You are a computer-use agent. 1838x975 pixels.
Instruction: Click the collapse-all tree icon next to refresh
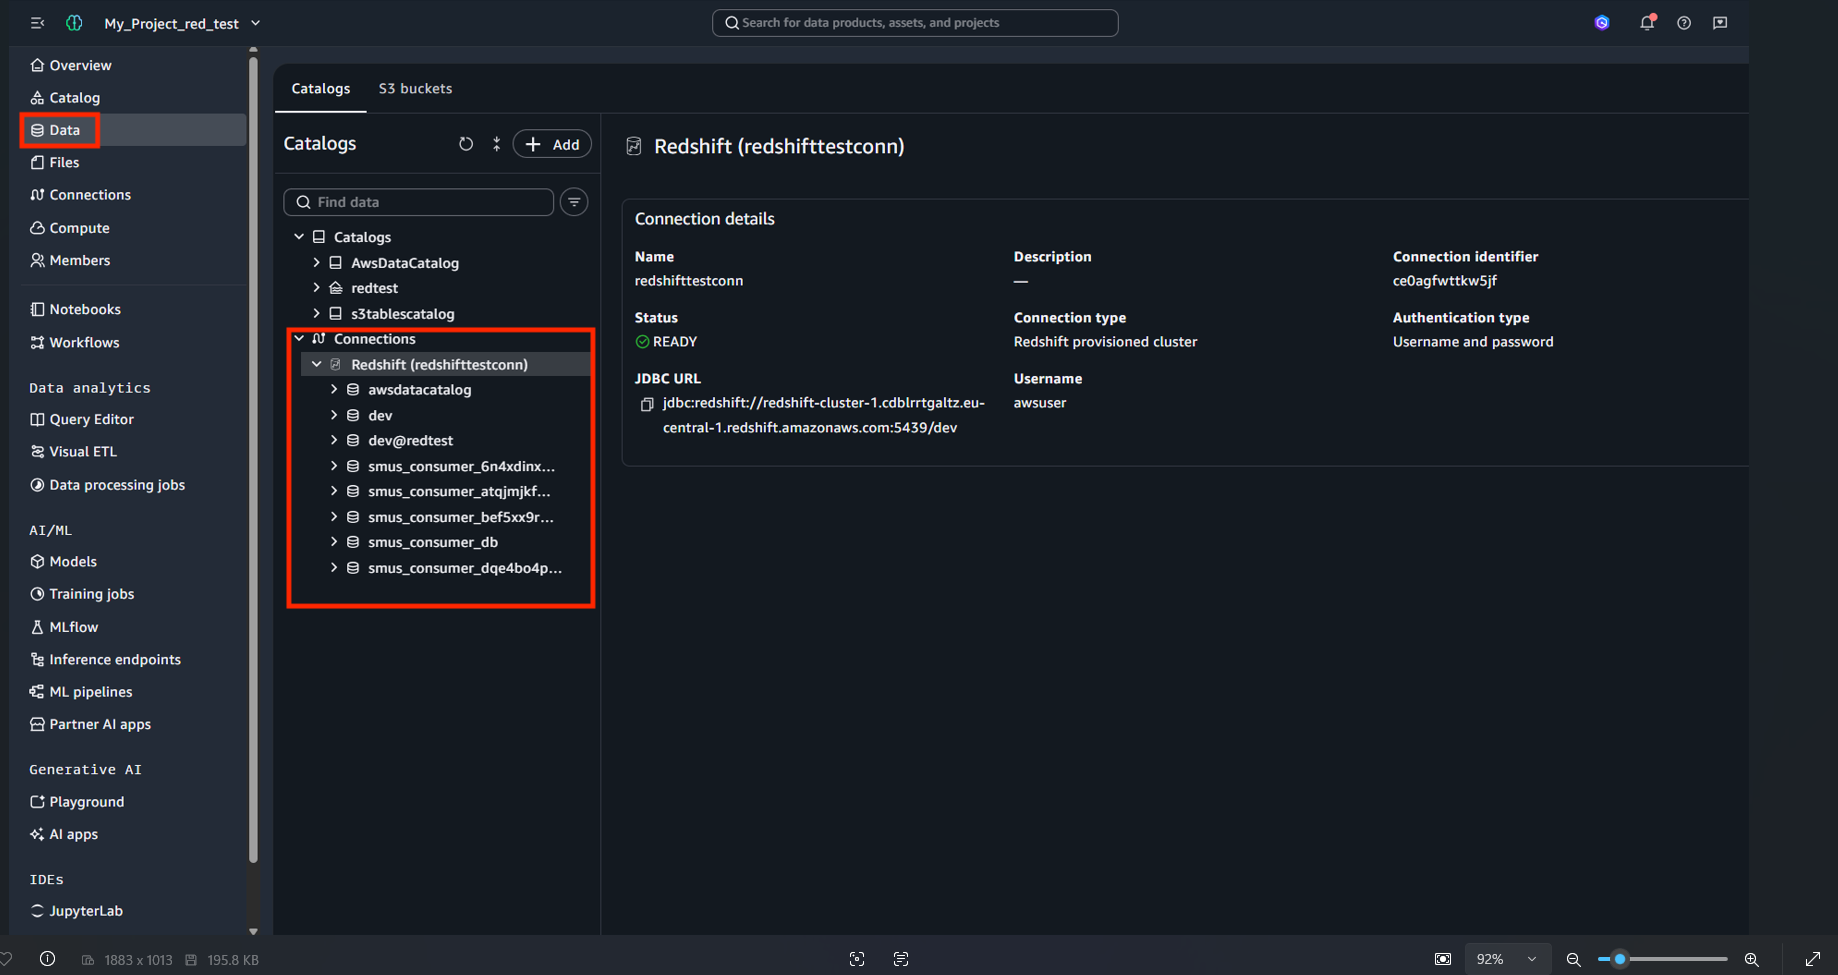click(x=496, y=144)
